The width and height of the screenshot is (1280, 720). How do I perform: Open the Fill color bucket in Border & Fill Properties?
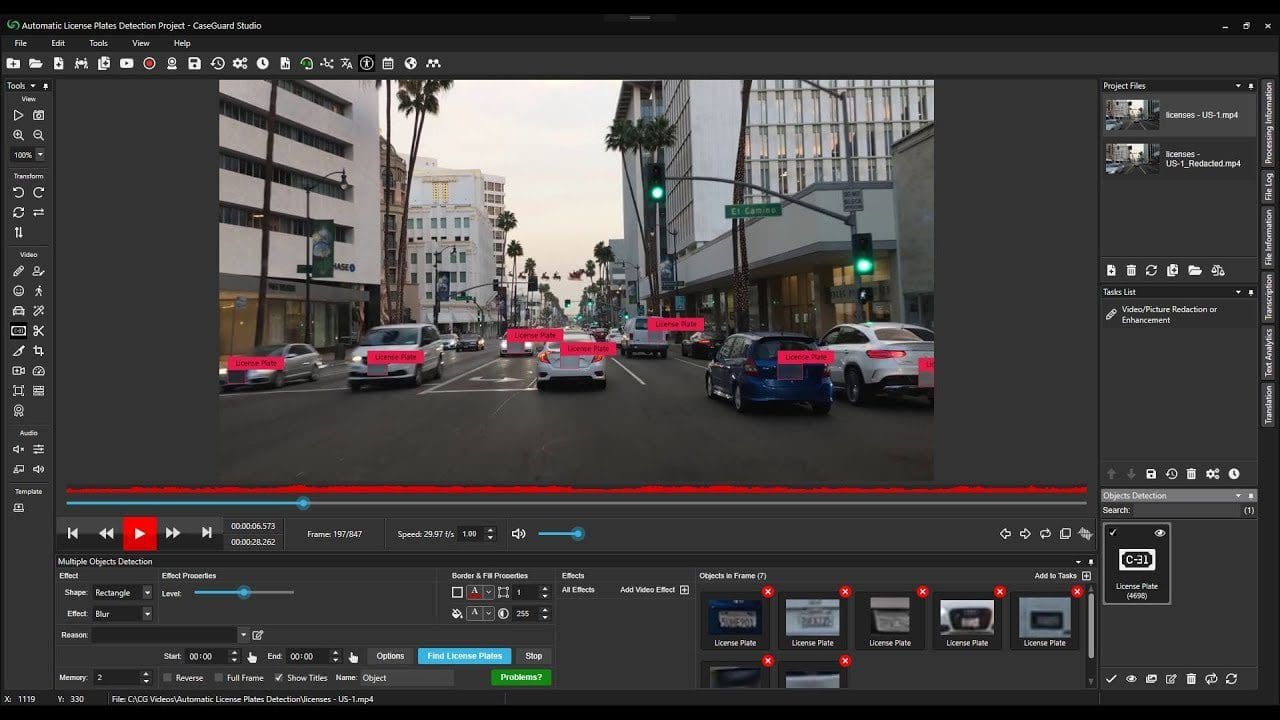[x=458, y=611]
